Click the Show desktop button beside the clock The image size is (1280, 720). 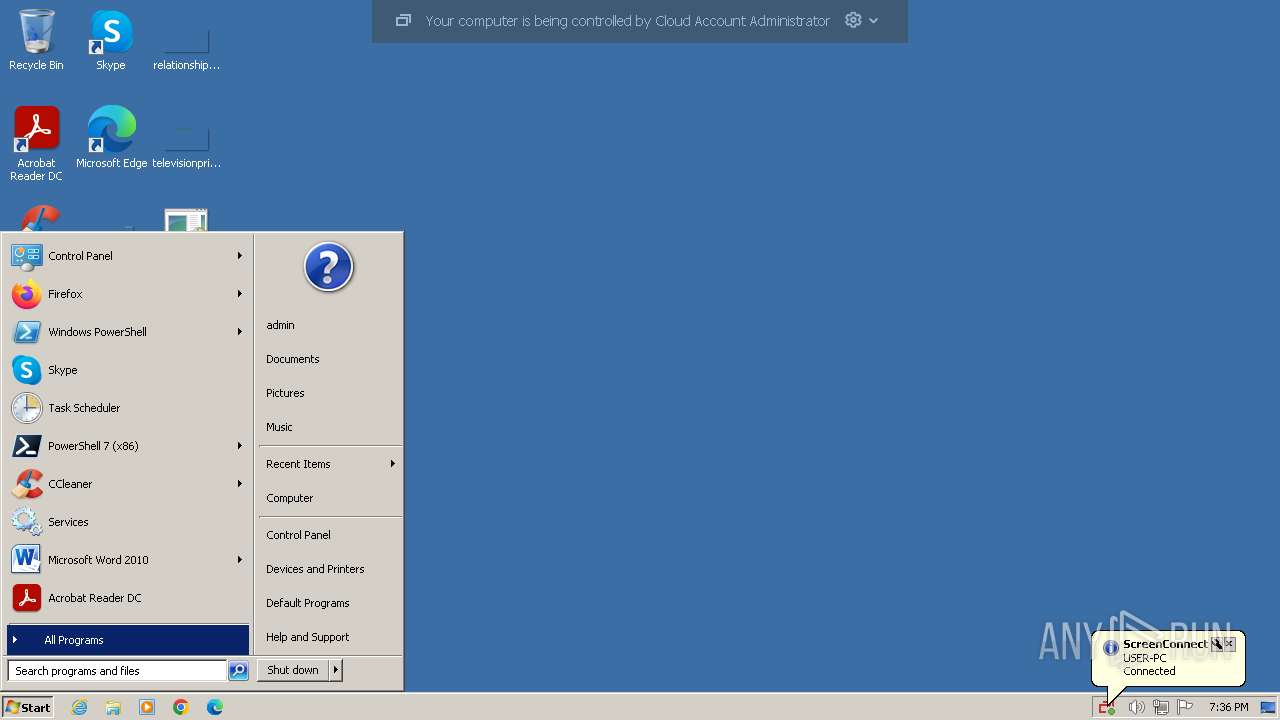[x=1268, y=707]
